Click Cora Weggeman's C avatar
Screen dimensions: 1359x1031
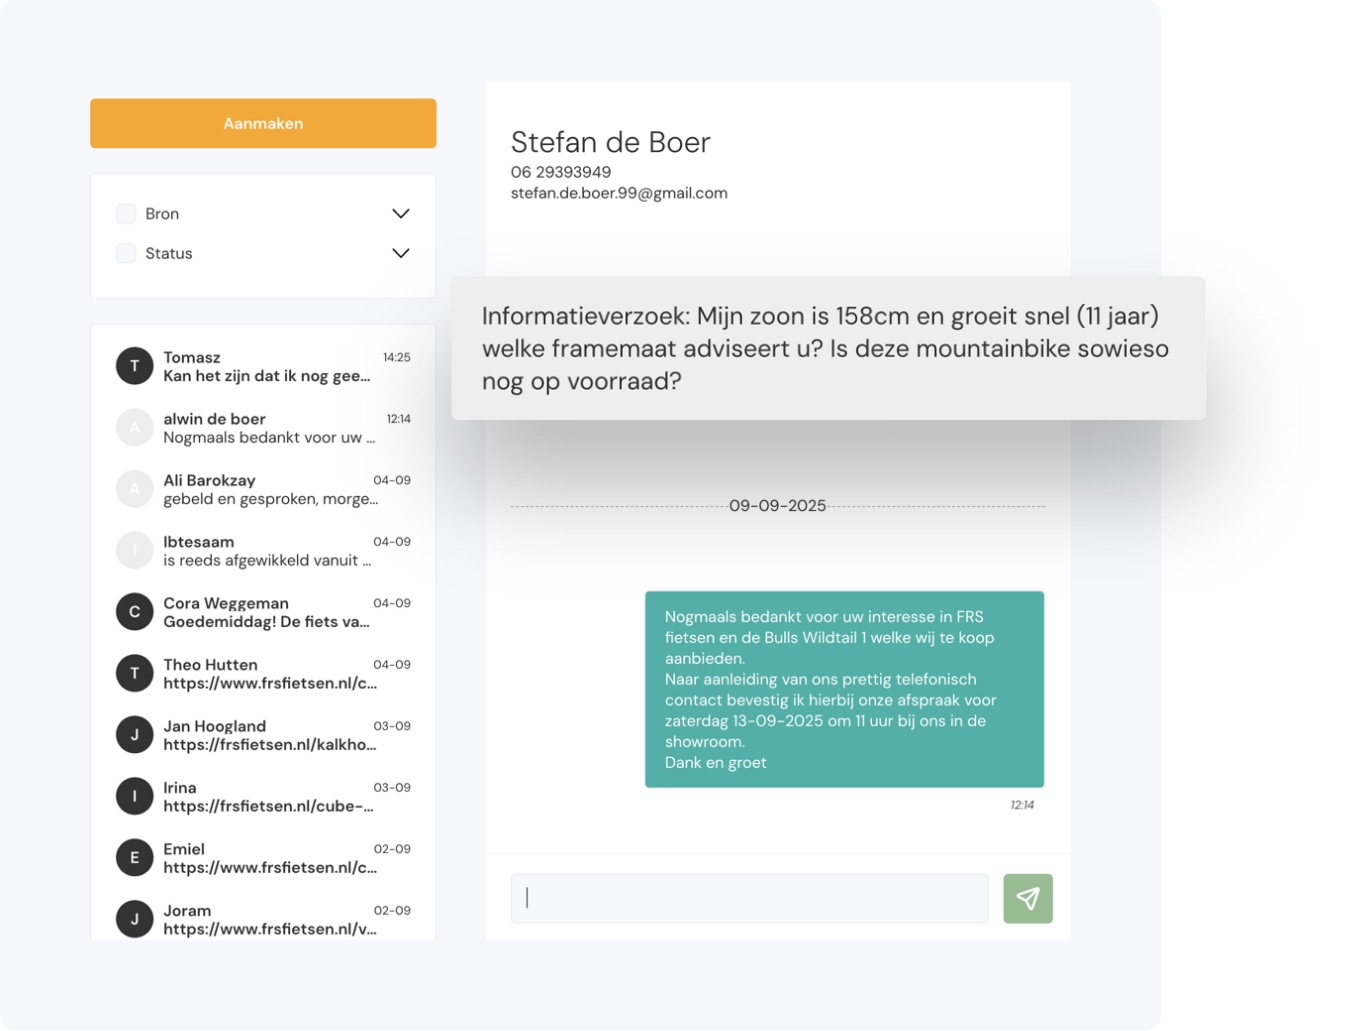(x=134, y=612)
